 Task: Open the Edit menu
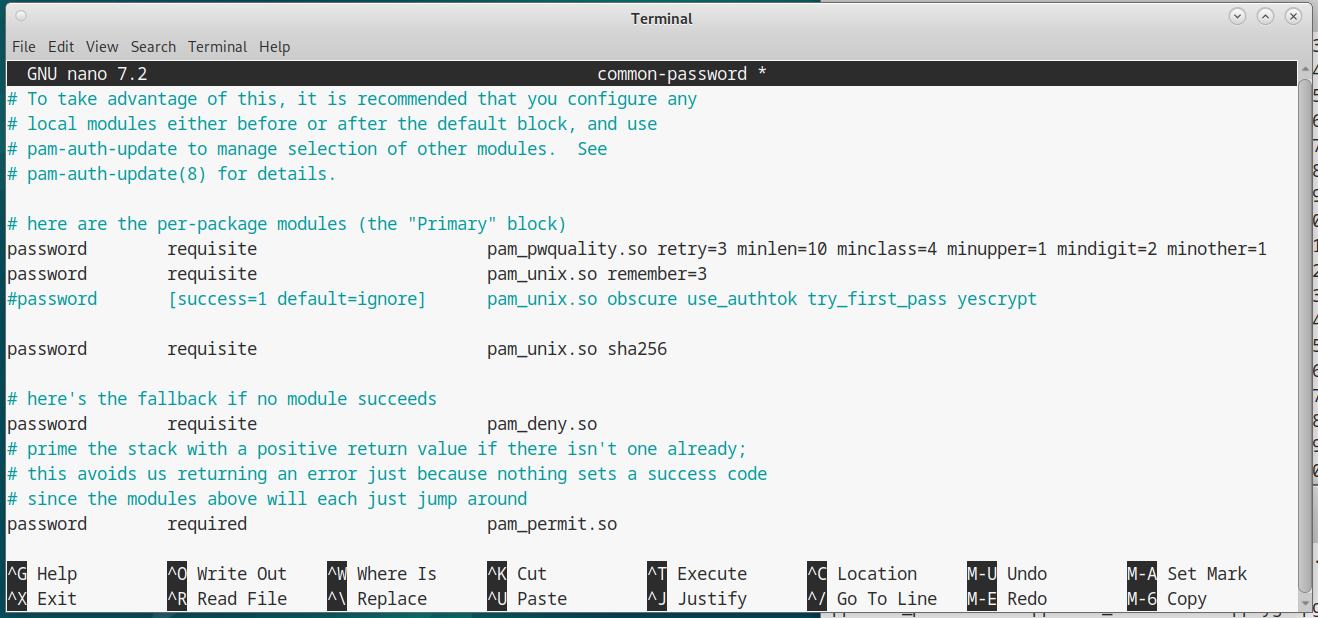coord(61,47)
